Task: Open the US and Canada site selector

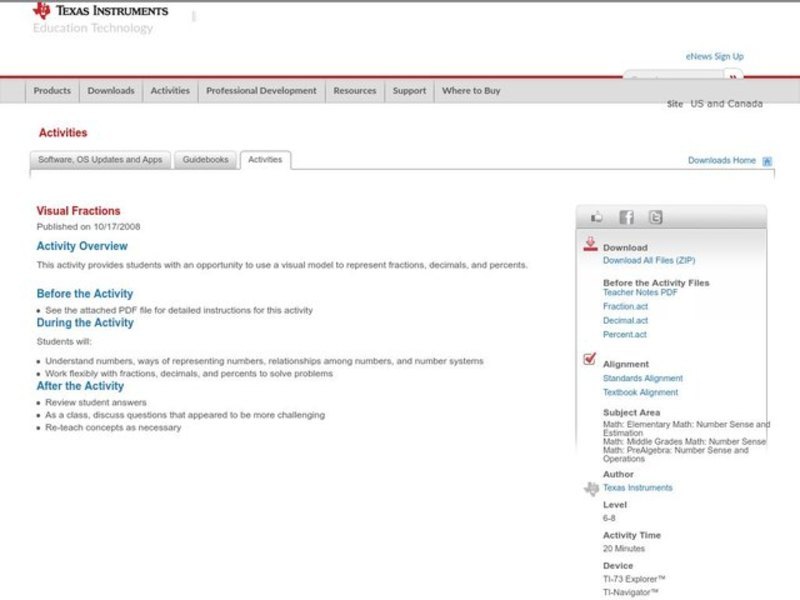Action: [x=726, y=104]
